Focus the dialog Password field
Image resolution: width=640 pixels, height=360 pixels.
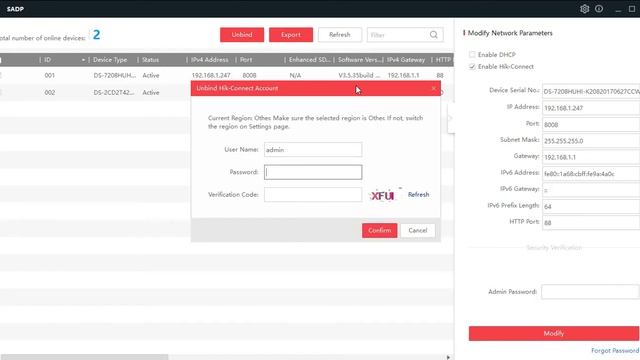313,172
